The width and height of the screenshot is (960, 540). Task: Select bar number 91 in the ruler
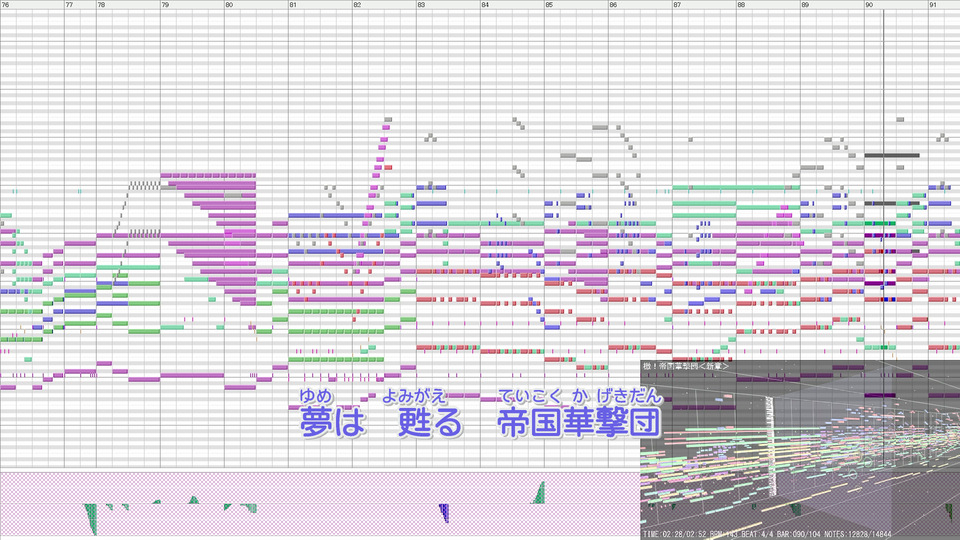933,4
